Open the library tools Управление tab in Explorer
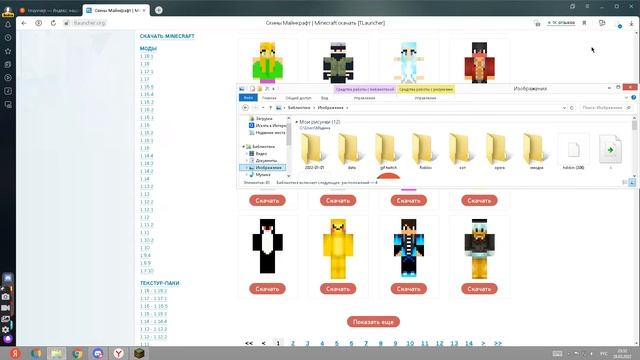Image resolution: width=640 pixels, height=360 pixels. click(x=364, y=98)
